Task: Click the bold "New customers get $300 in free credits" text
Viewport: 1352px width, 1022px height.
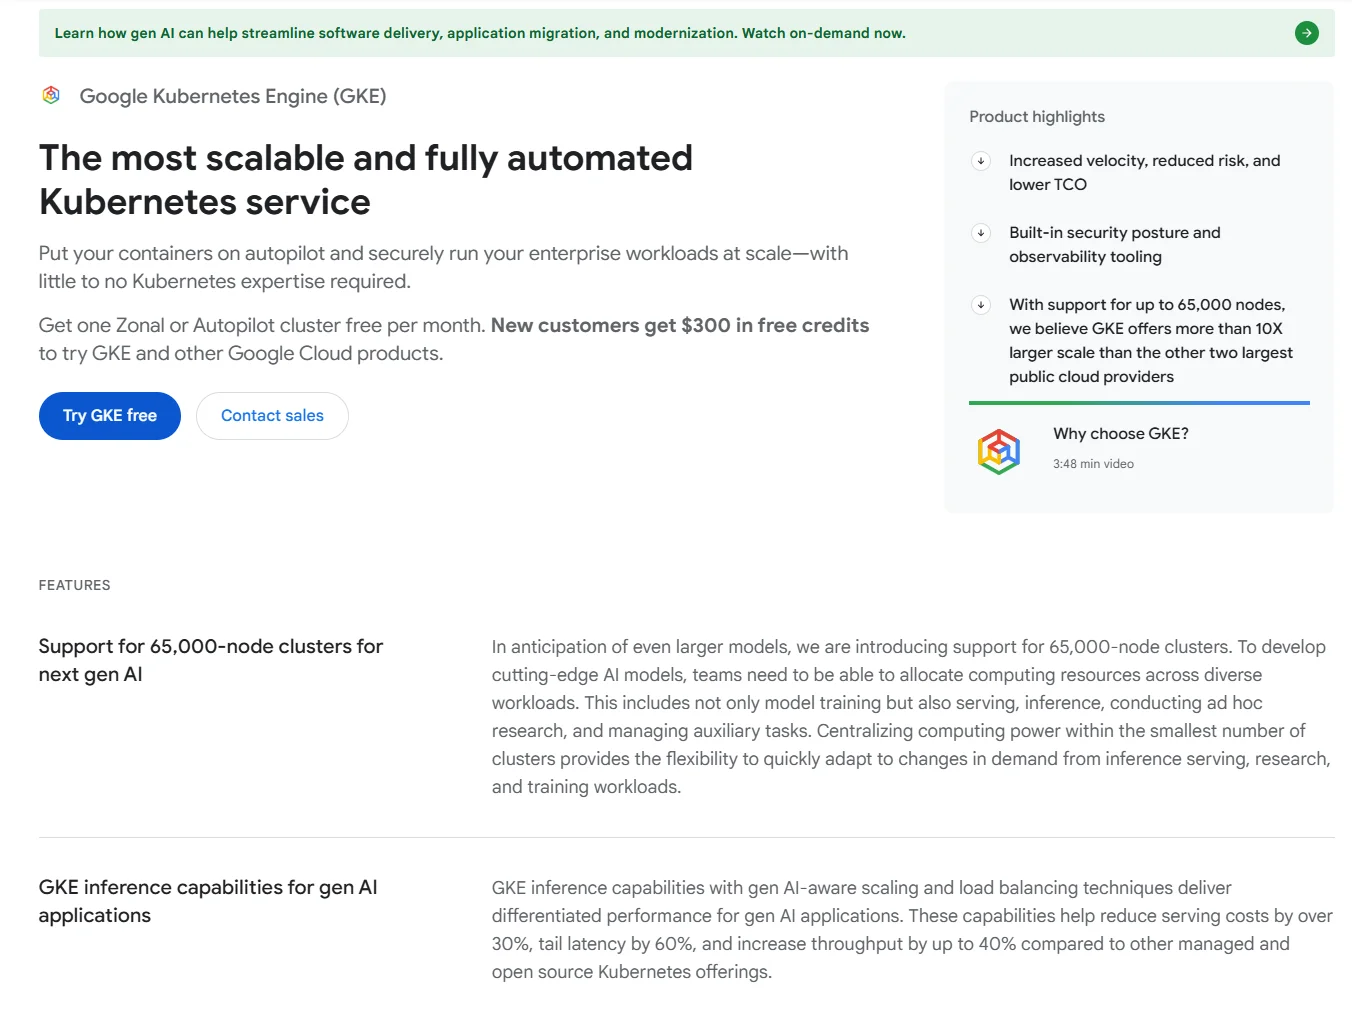Action: pos(680,325)
